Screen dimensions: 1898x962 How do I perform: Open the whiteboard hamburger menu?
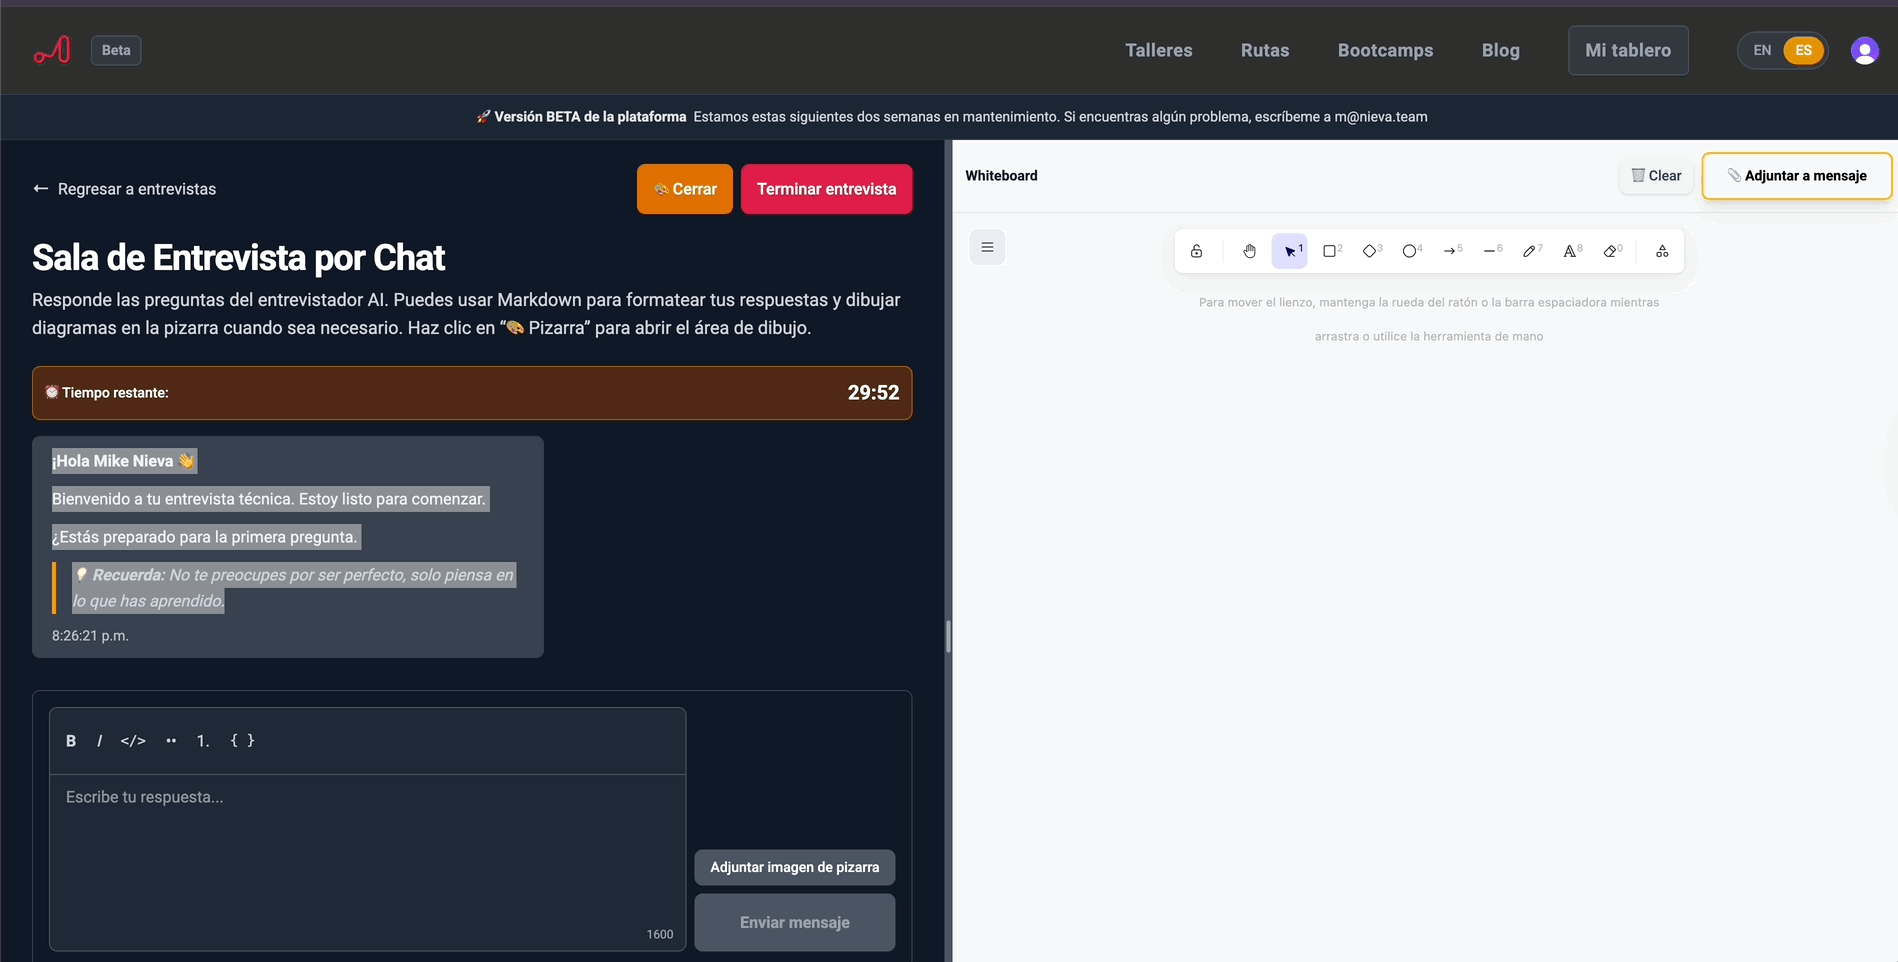click(987, 247)
